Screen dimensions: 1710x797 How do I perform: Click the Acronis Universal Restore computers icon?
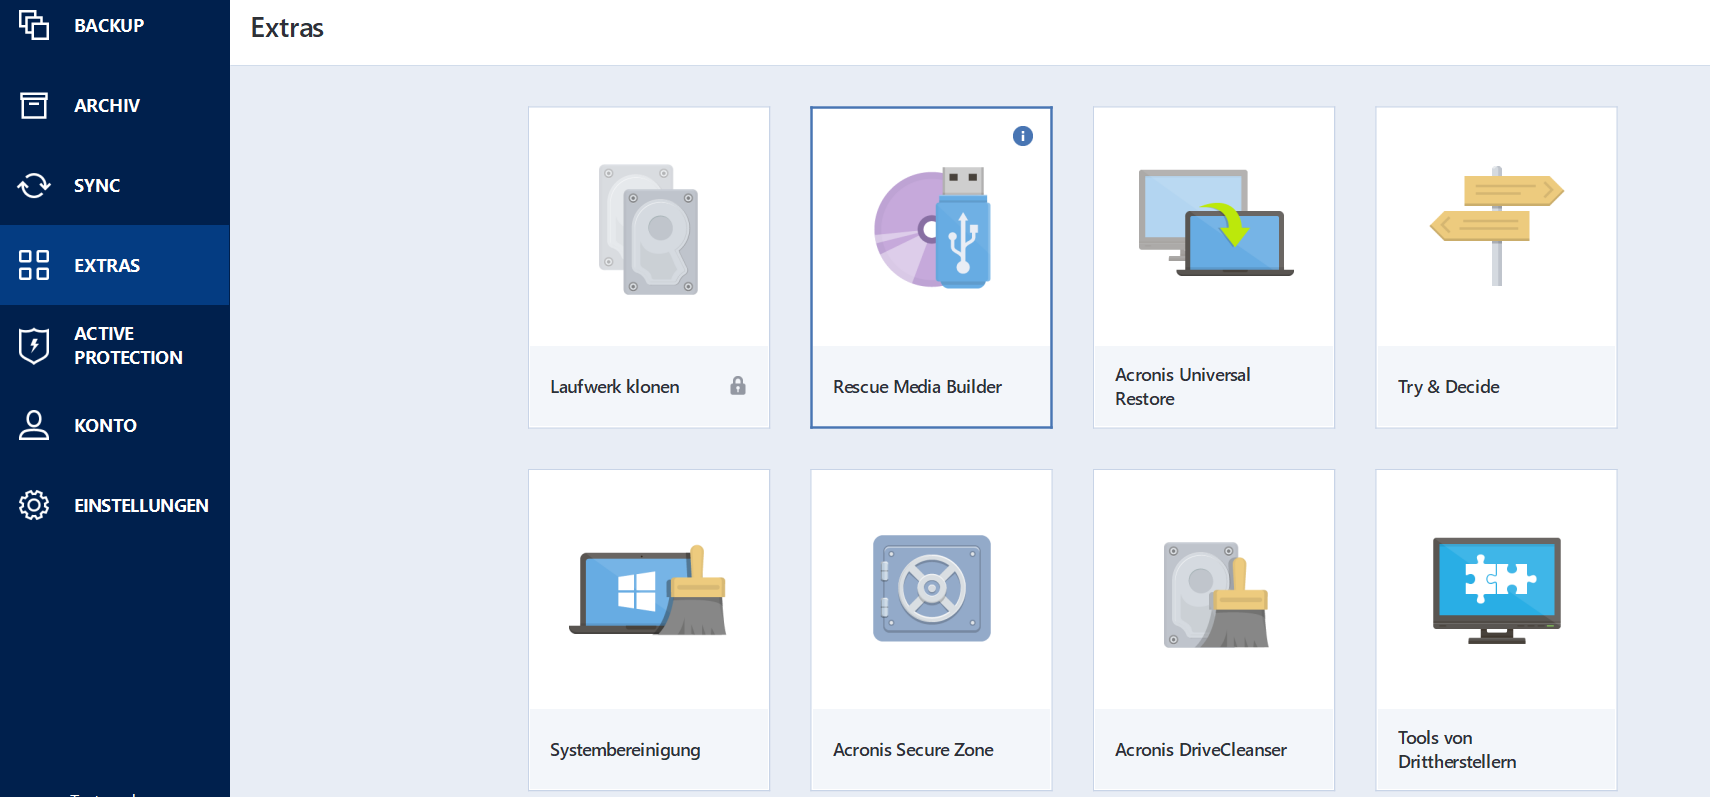1215,223
